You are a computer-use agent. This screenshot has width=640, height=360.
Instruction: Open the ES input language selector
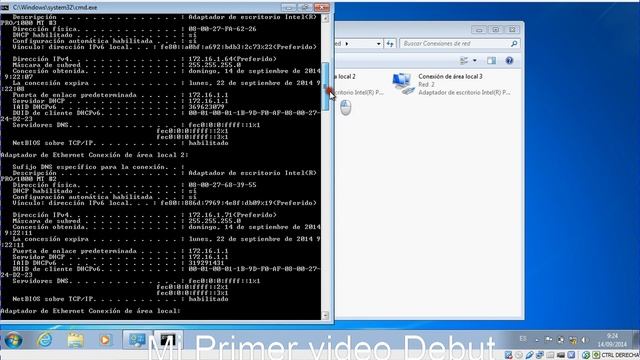tap(523, 339)
